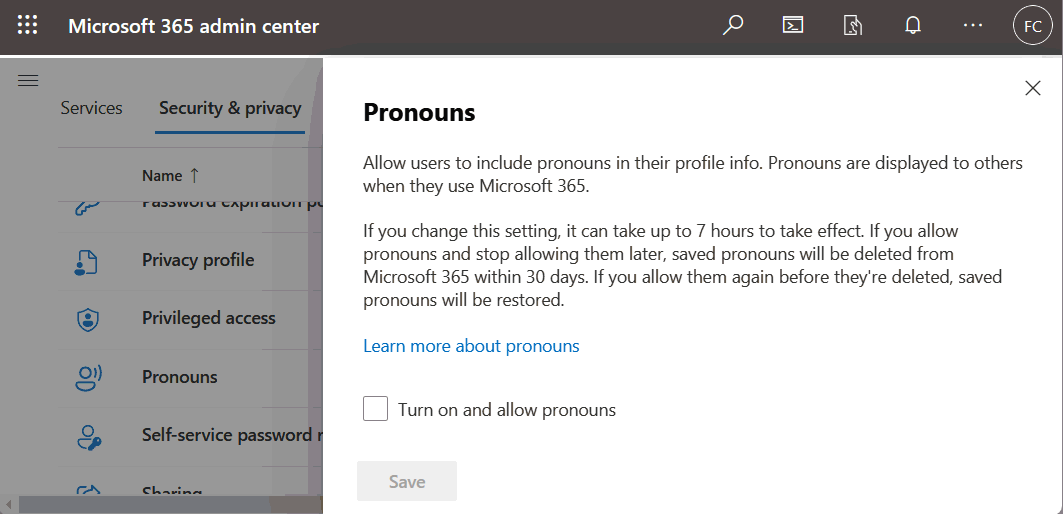Open the app launcher waffle icon
The height and width of the screenshot is (514, 1063).
coord(28,26)
